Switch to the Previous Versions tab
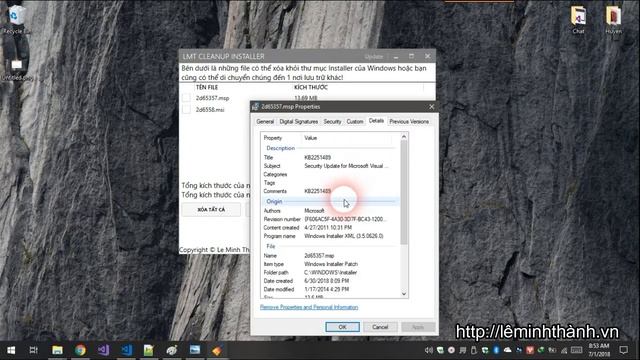 pos(409,122)
